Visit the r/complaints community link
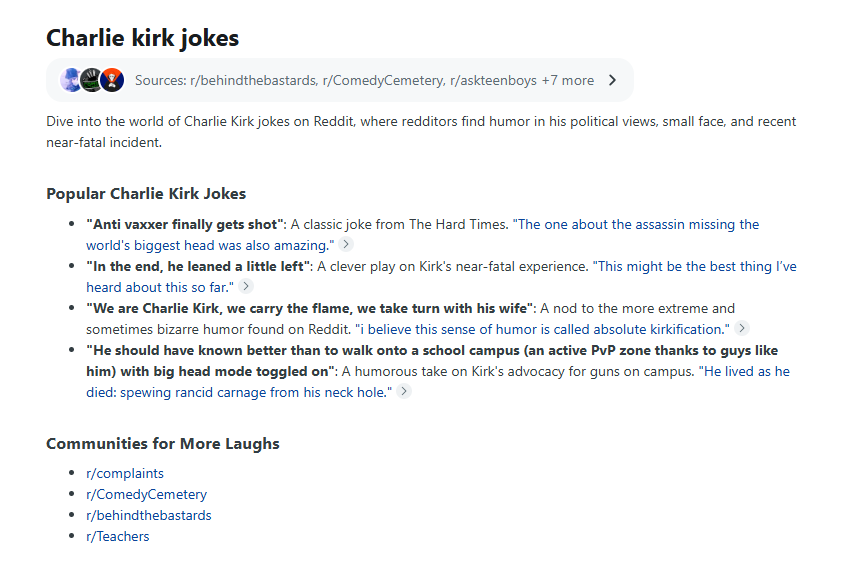The image size is (845, 576). [x=125, y=473]
